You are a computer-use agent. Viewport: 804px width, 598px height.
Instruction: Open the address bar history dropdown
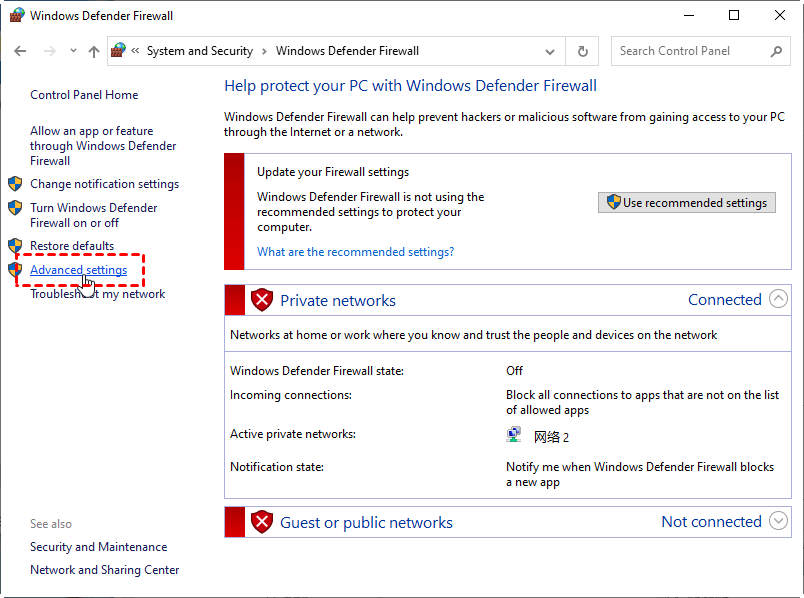point(550,51)
